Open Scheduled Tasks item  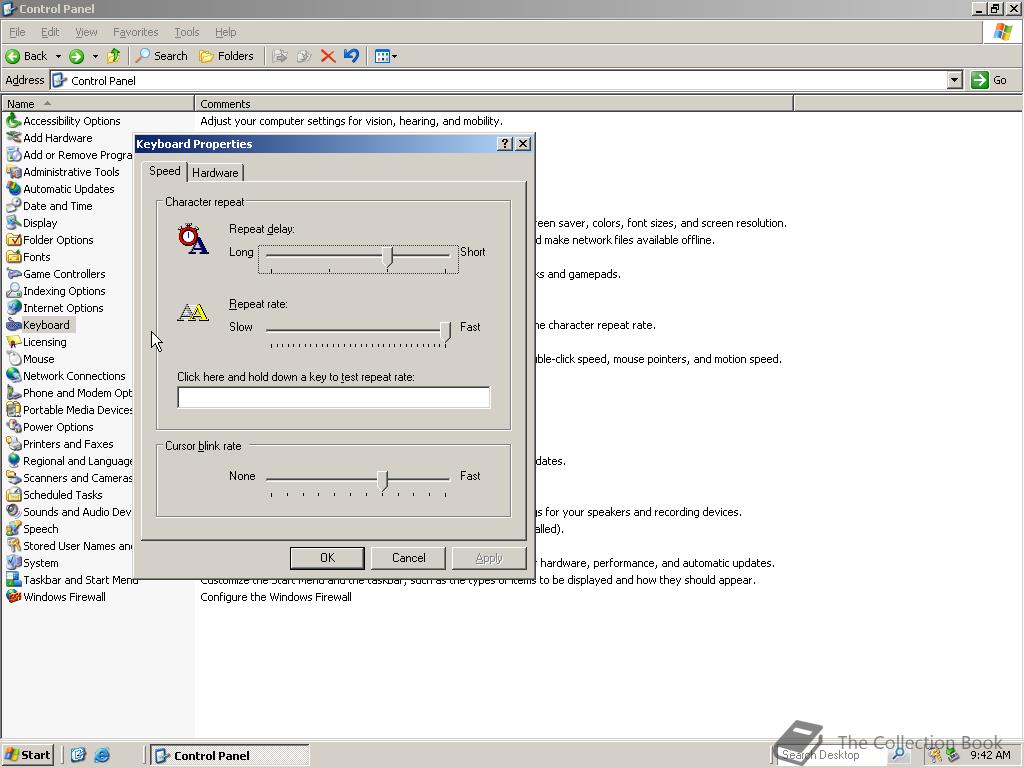(x=54, y=494)
